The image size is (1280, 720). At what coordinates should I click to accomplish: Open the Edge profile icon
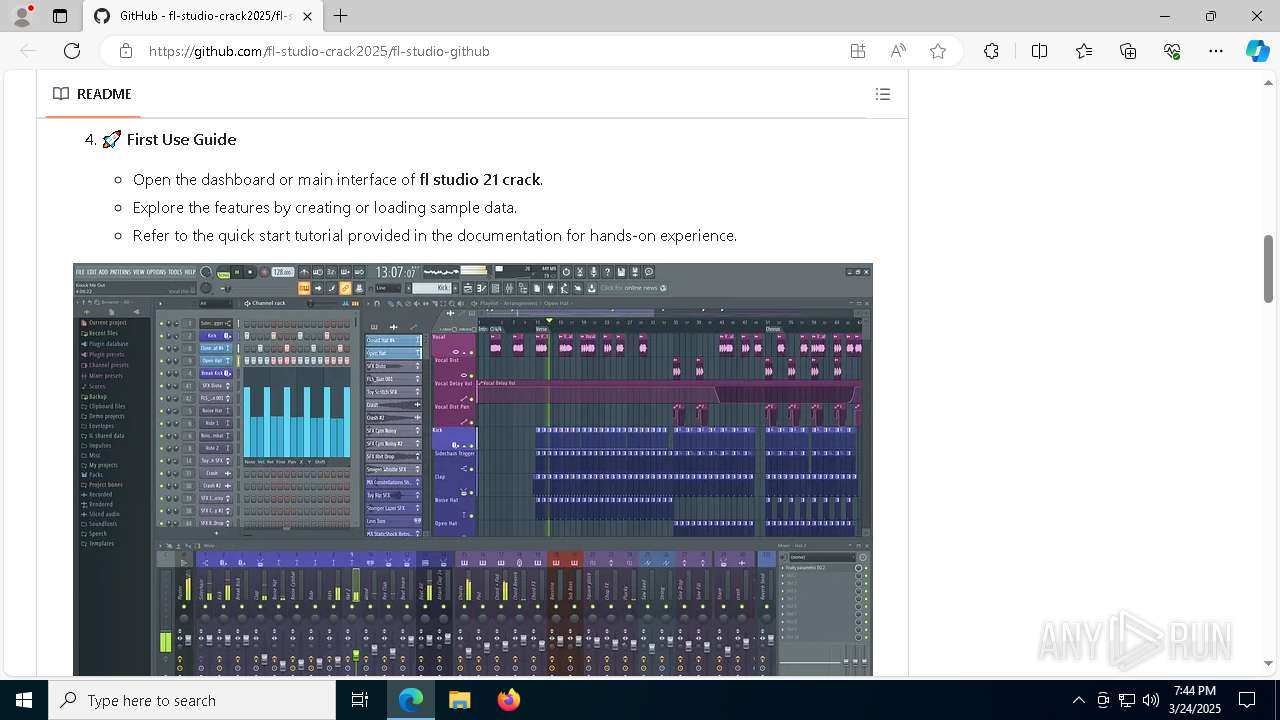[22, 16]
